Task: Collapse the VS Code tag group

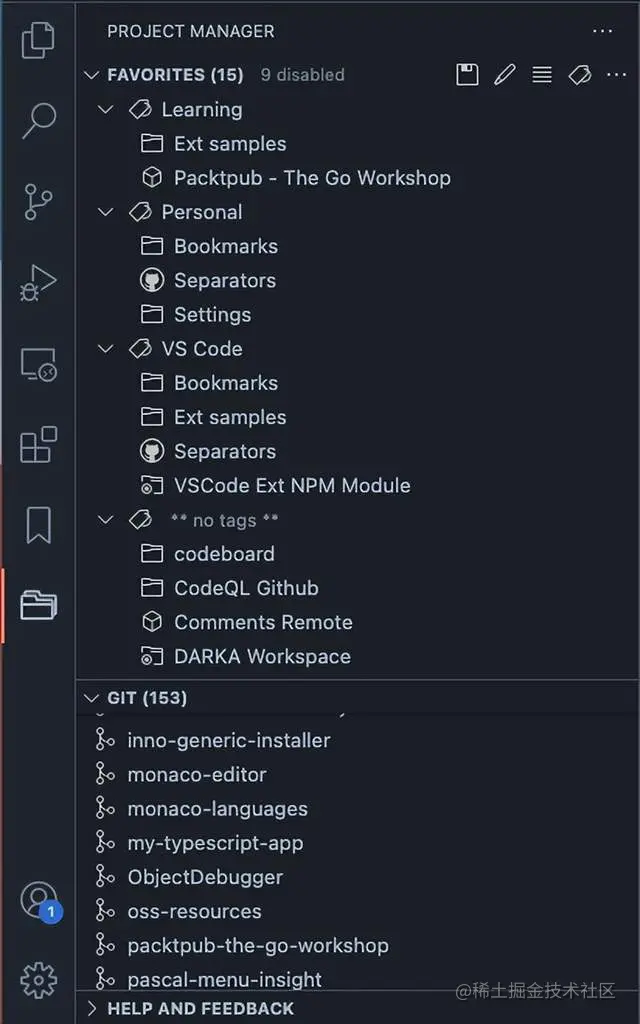Action: pyautogui.click(x=105, y=349)
